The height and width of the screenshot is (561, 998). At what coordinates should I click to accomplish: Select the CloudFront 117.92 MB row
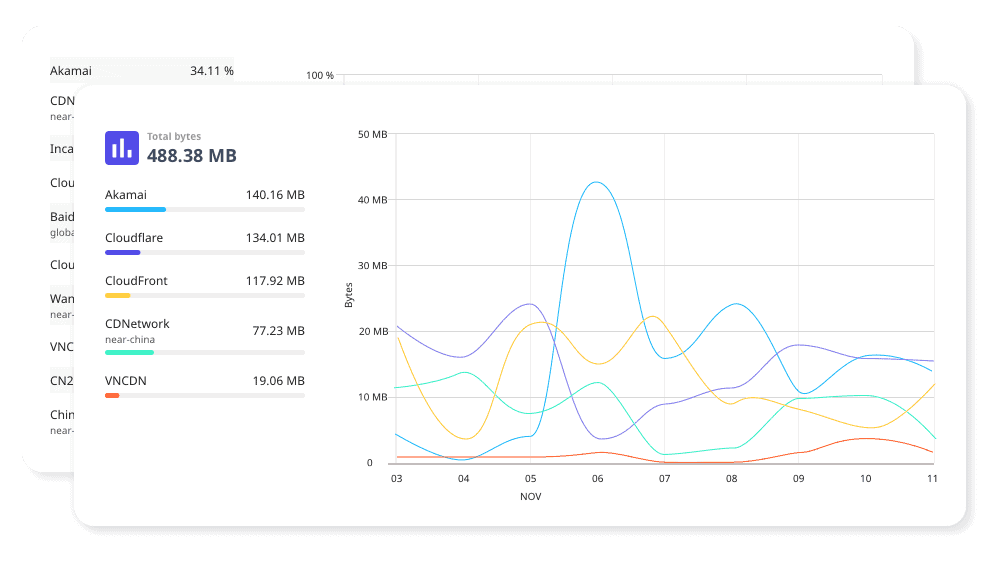click(204, 286)
